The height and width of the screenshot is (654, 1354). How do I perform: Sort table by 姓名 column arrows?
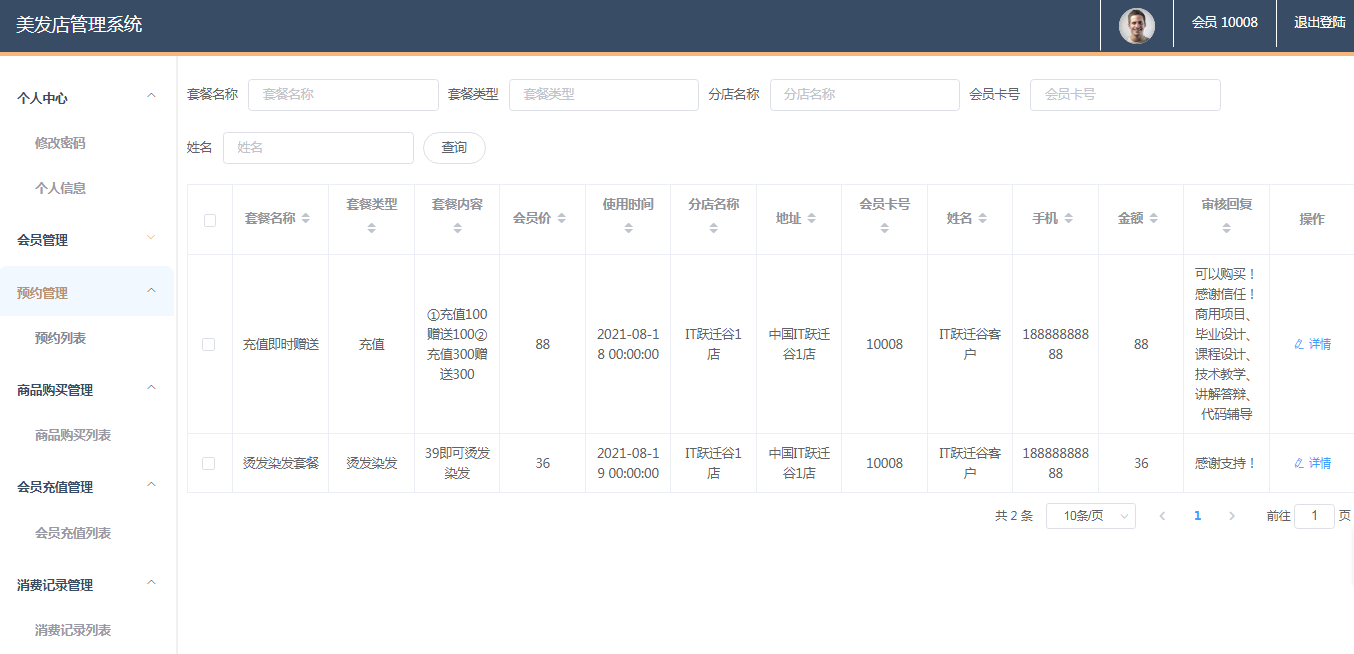coord(983,218)
